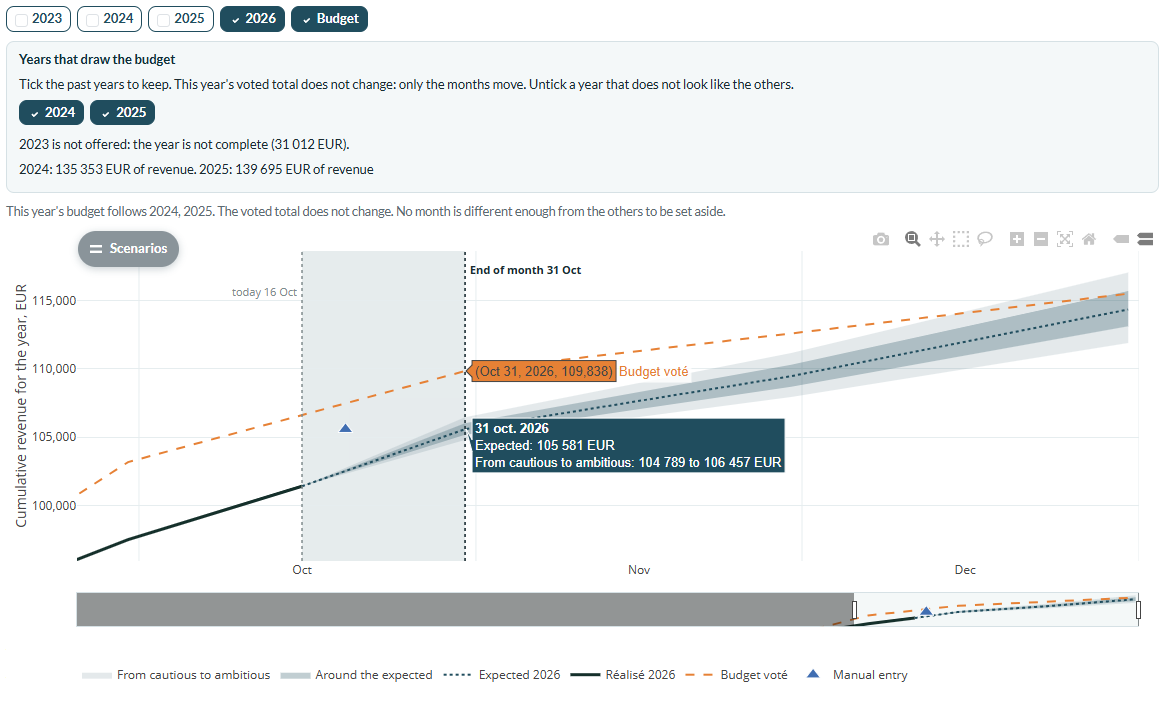Toggle Manual entry legend item

tap(857, 674)
